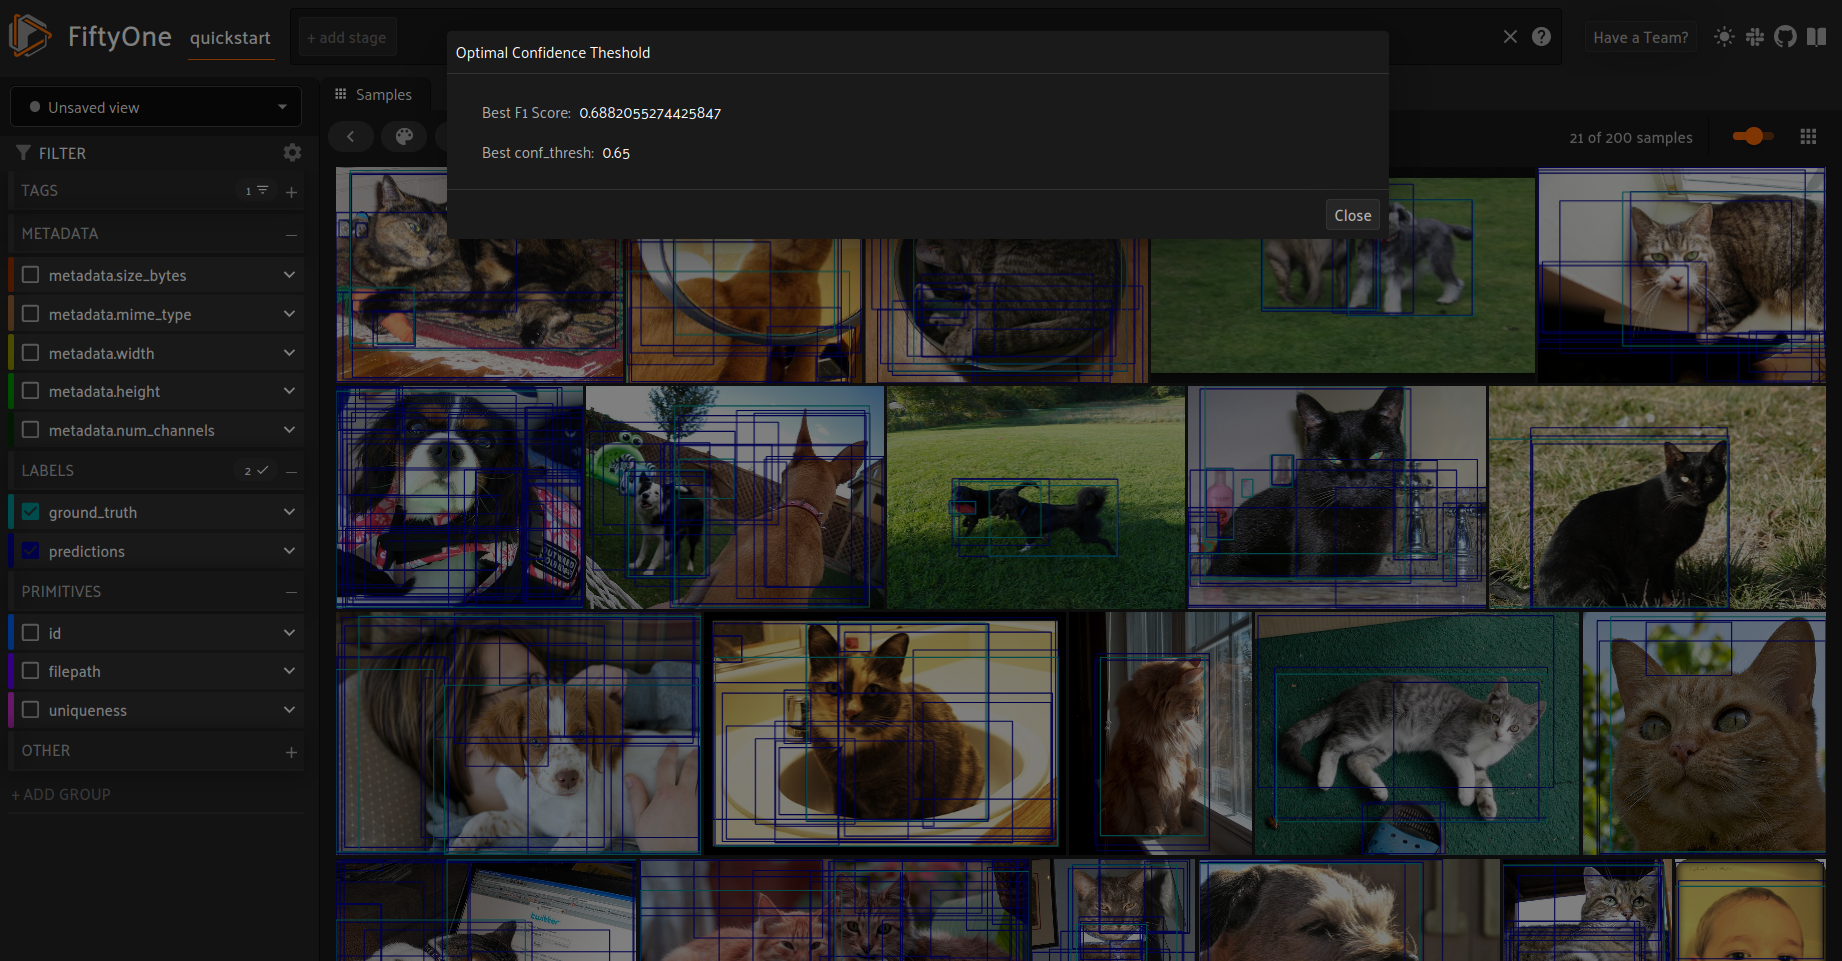Click the ADD GROUP button
Viewport: 1842px width, 961px height.
(x=61, y=794)
